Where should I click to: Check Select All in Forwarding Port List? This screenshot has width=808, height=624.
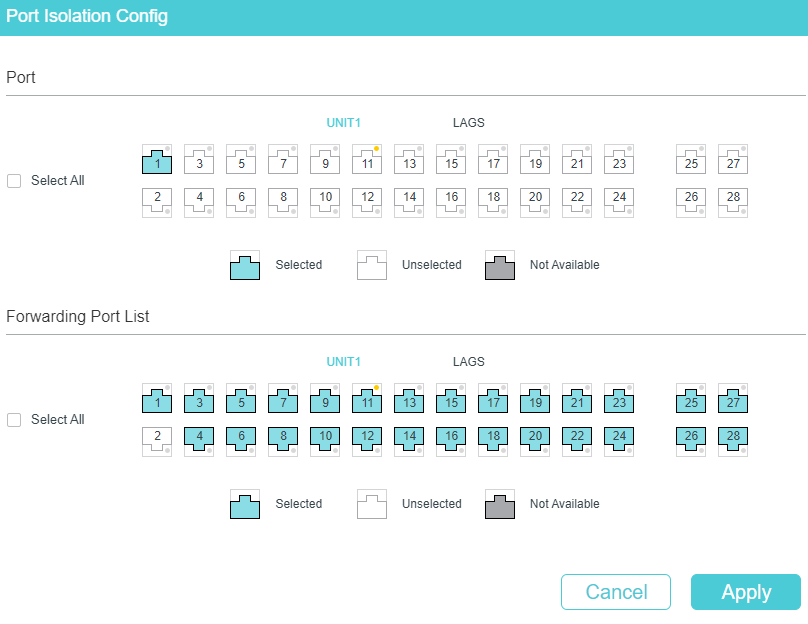(x=14, y=420)
